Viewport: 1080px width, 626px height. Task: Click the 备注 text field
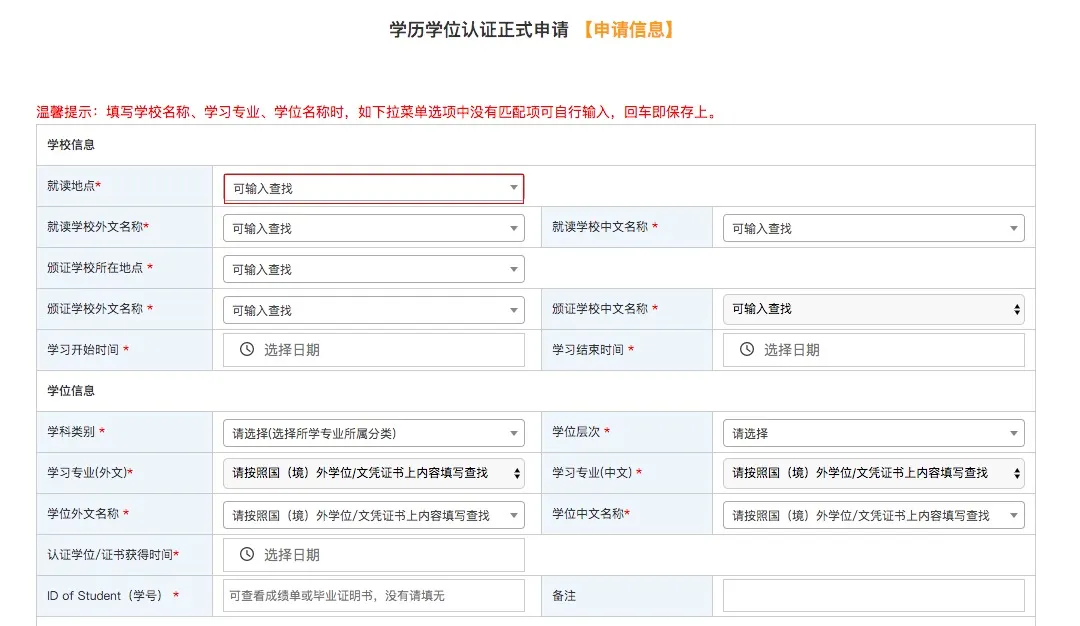tap(873, 596)
